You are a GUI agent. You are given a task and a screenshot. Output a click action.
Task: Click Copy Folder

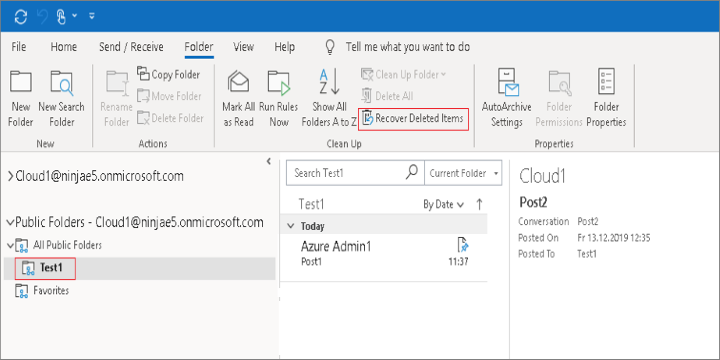coord(169,74)
